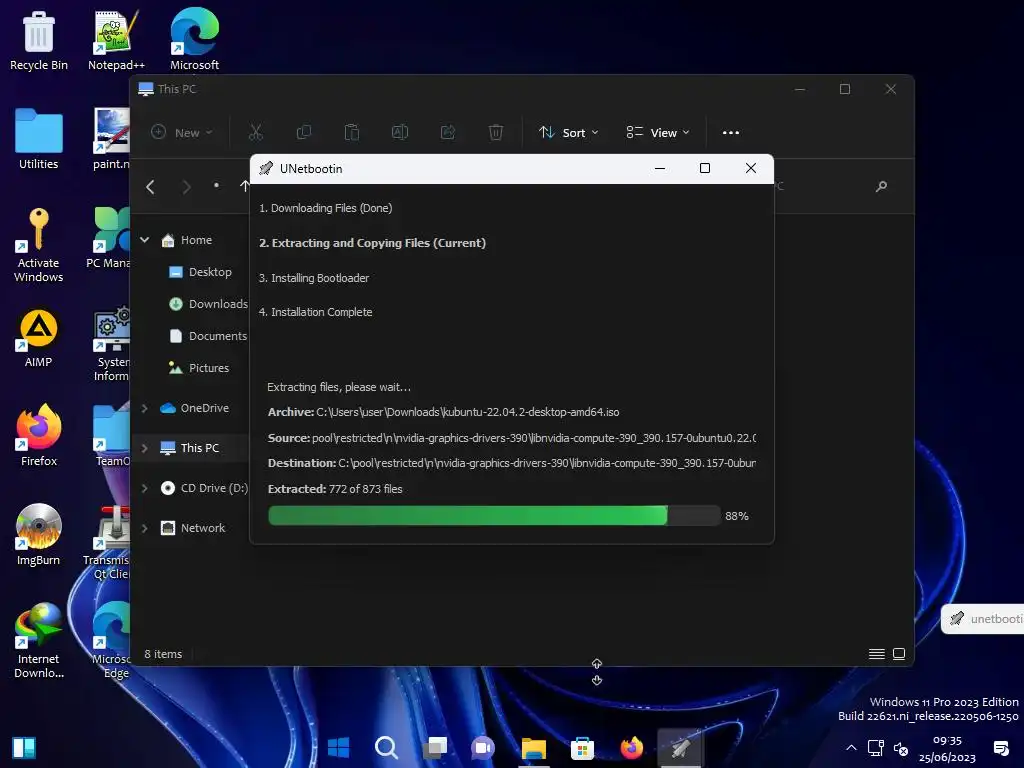Image resolution: width=1024 pixels, height=768 pixels.
Task: Open File Explorer from the taskbar
Action: (x=534, y=747)
